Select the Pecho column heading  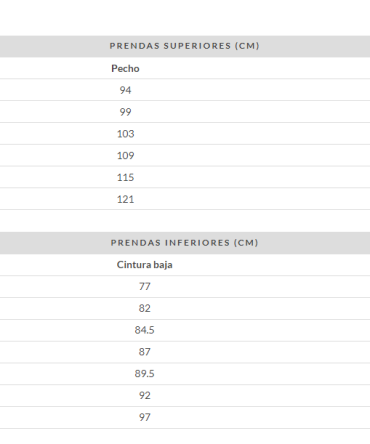(125, 69)
